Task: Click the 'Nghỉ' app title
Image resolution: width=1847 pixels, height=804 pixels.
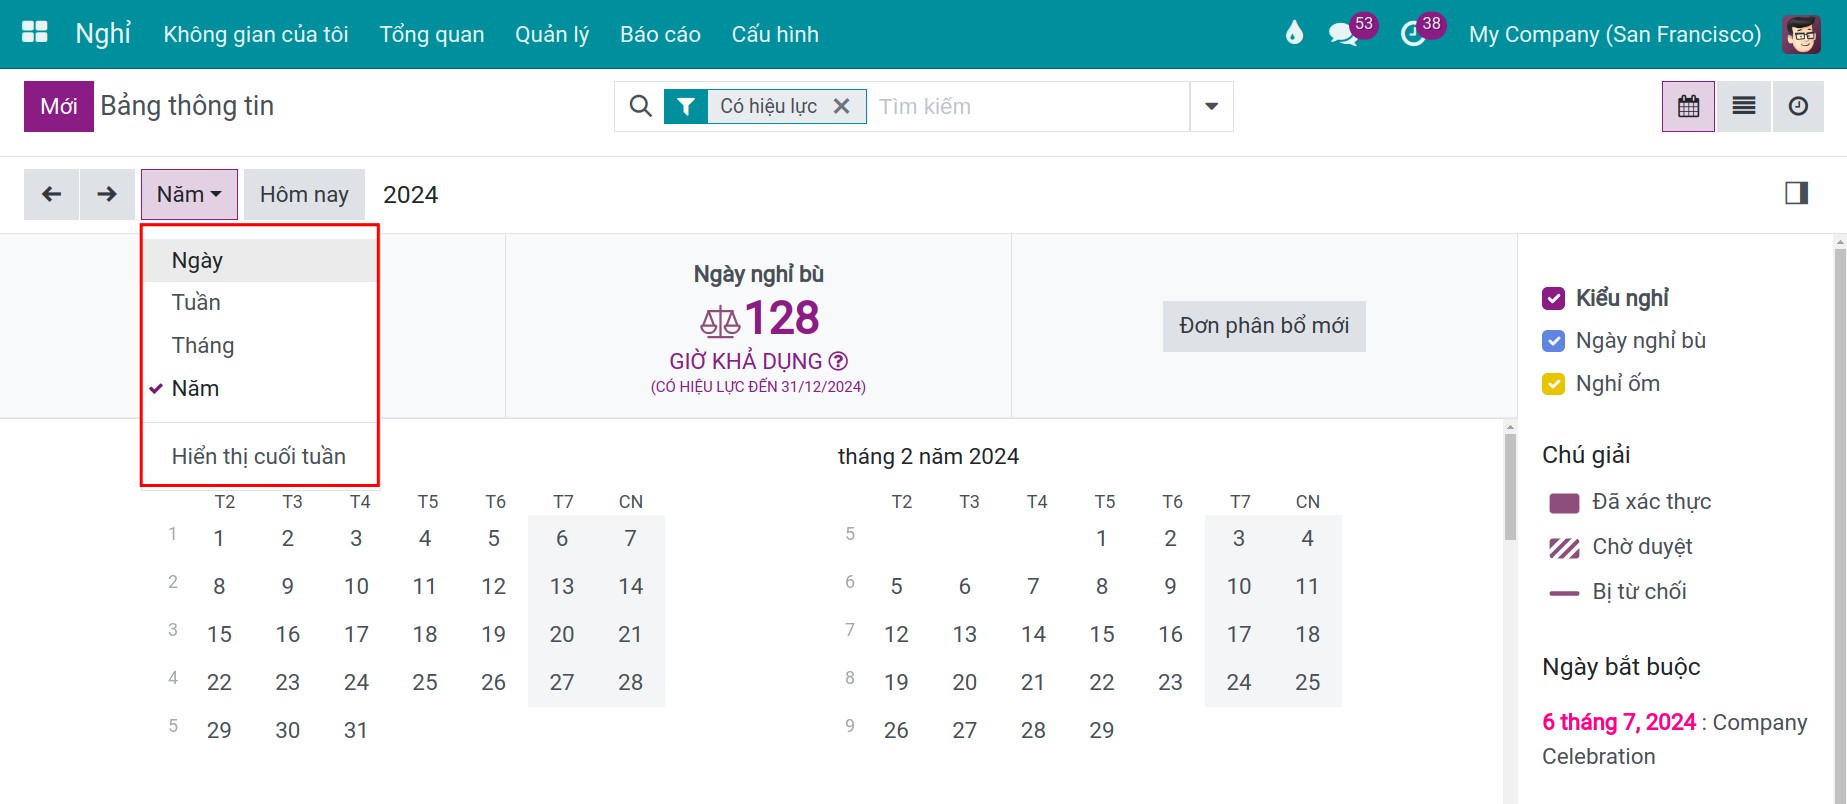Action: click(x=103, y=34)
